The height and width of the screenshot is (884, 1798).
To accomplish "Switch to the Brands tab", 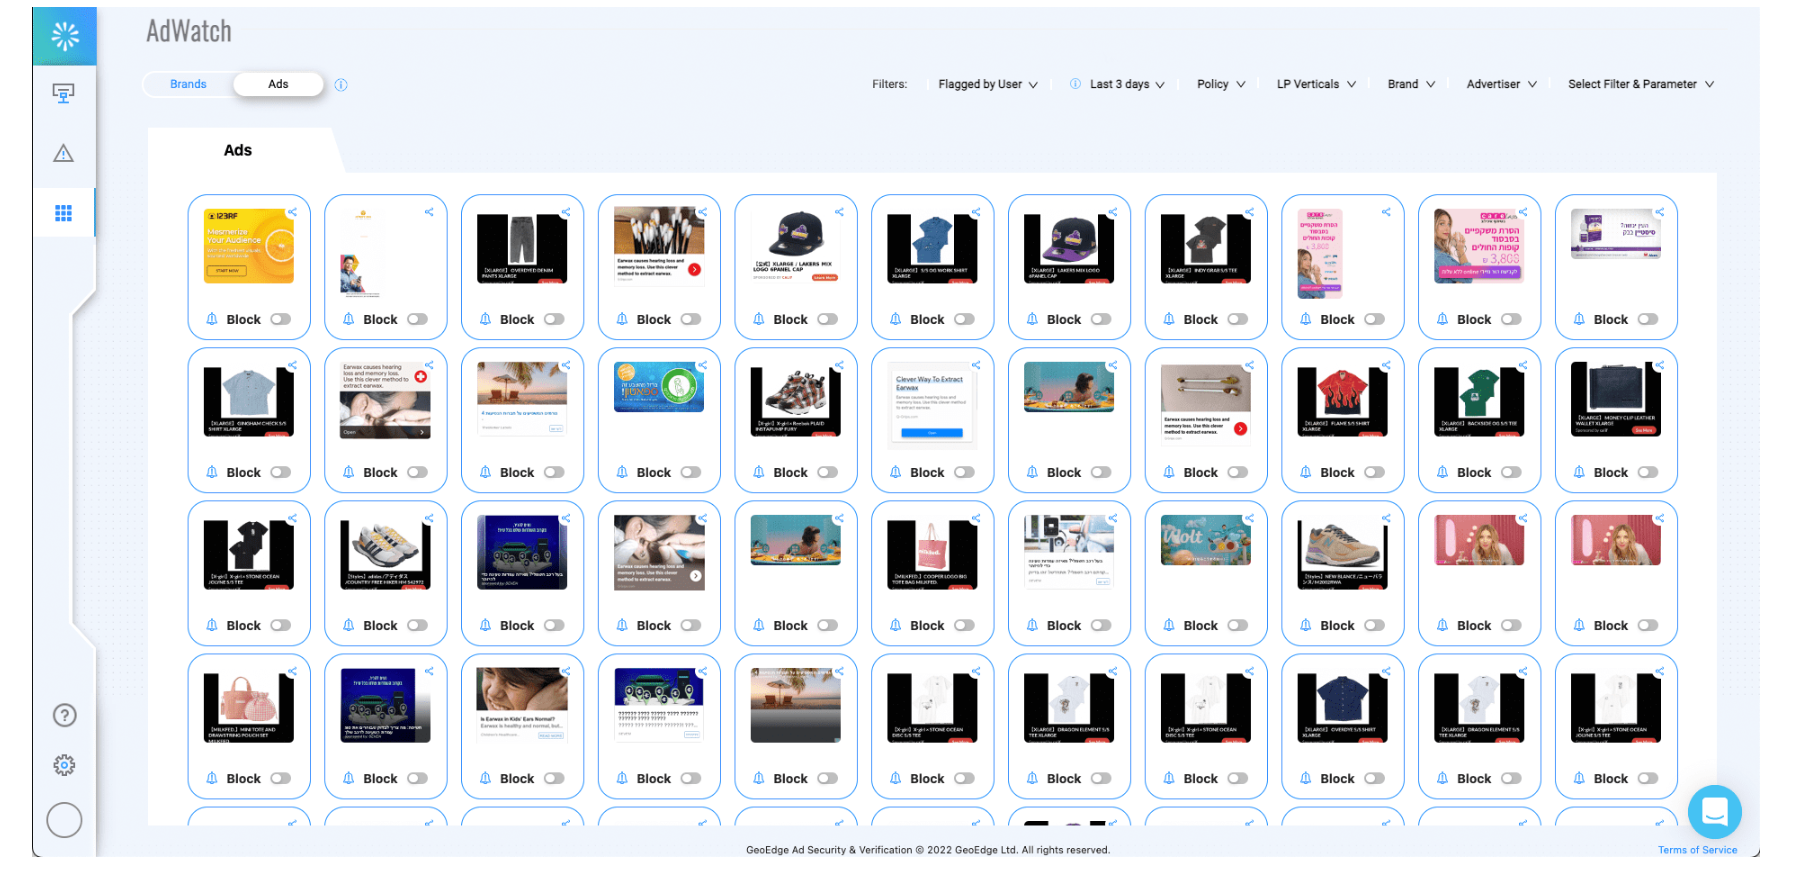I will pos(188,84).
